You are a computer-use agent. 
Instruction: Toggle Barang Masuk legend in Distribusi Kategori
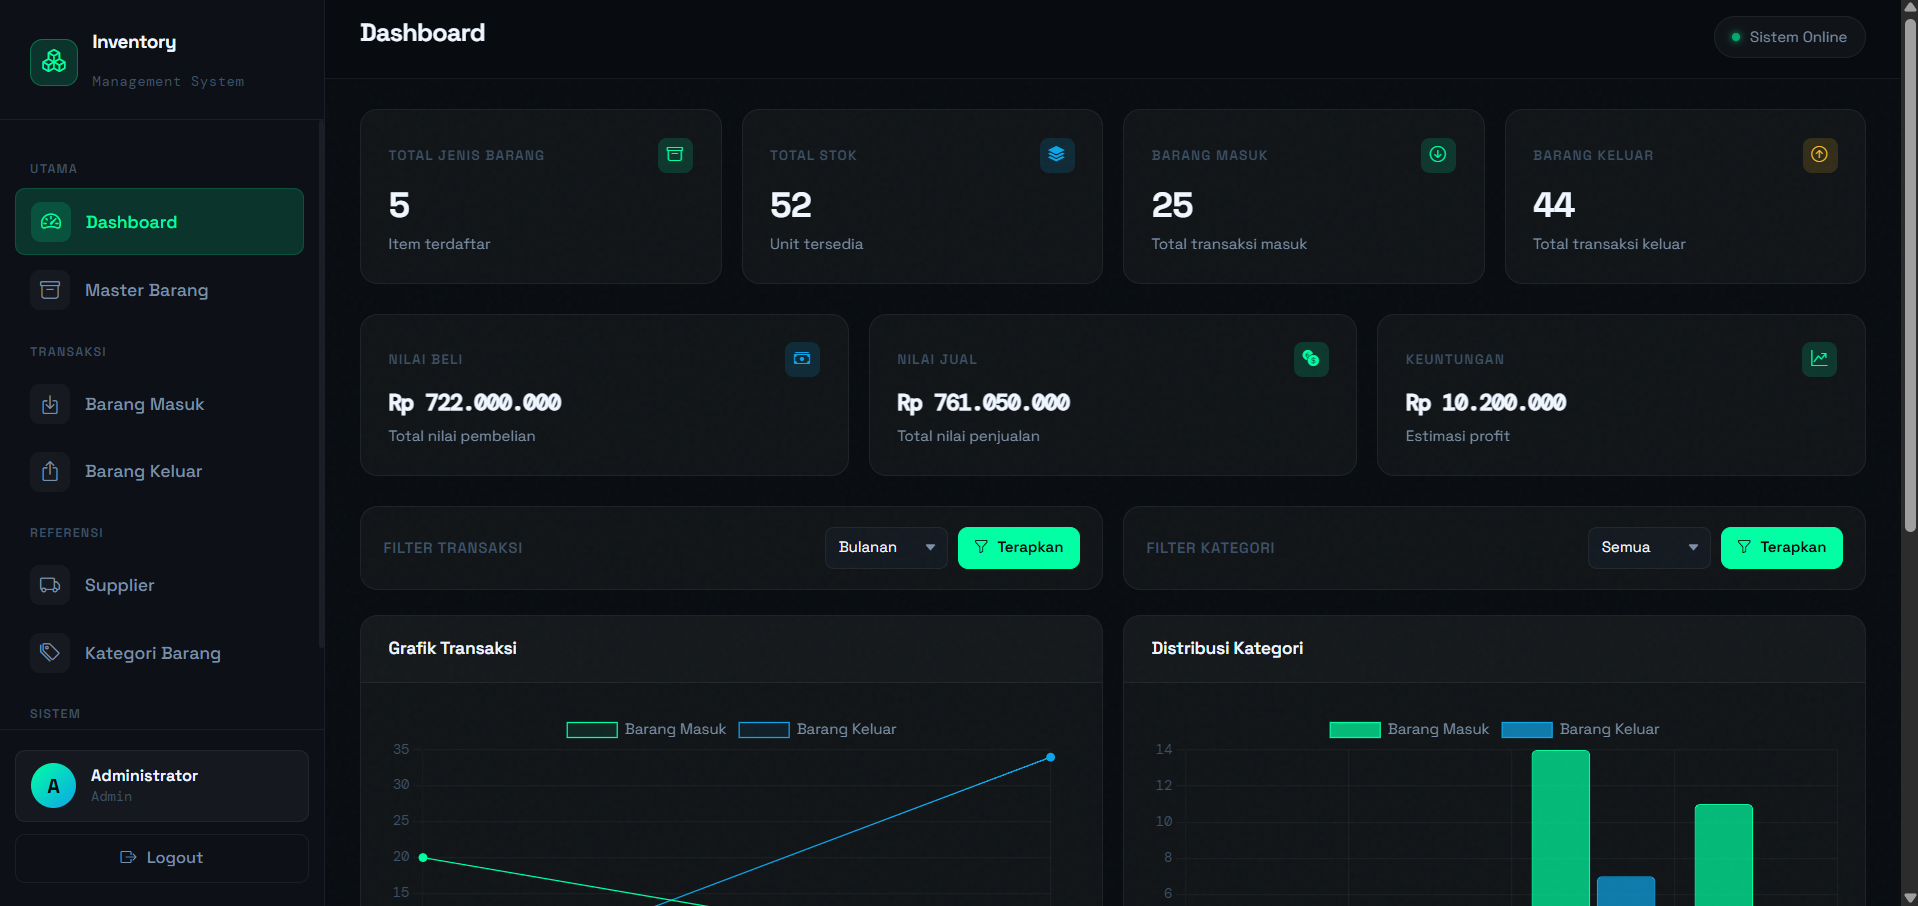(1409, 729)
